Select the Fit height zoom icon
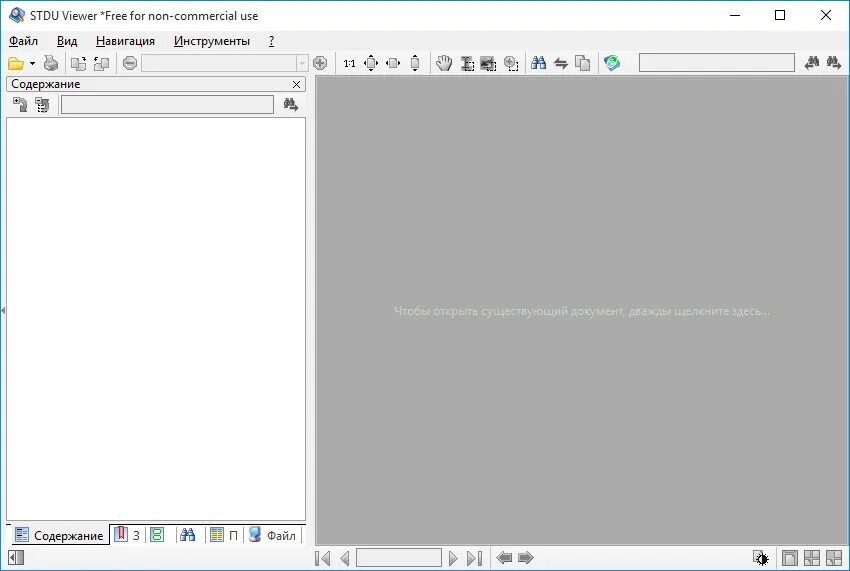Screen dimensions: 850x571 415,63
